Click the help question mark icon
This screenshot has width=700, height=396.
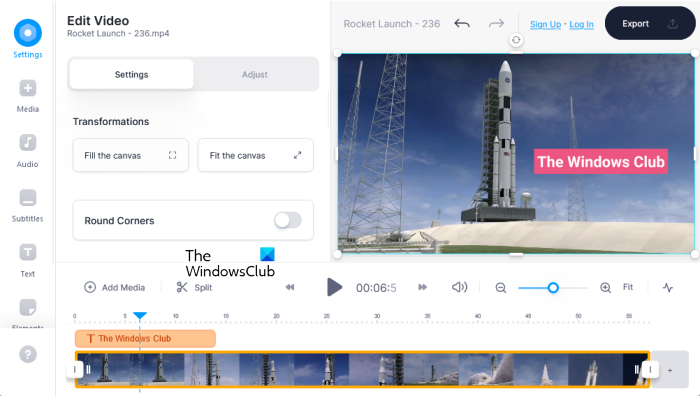(x=28, y=354)
